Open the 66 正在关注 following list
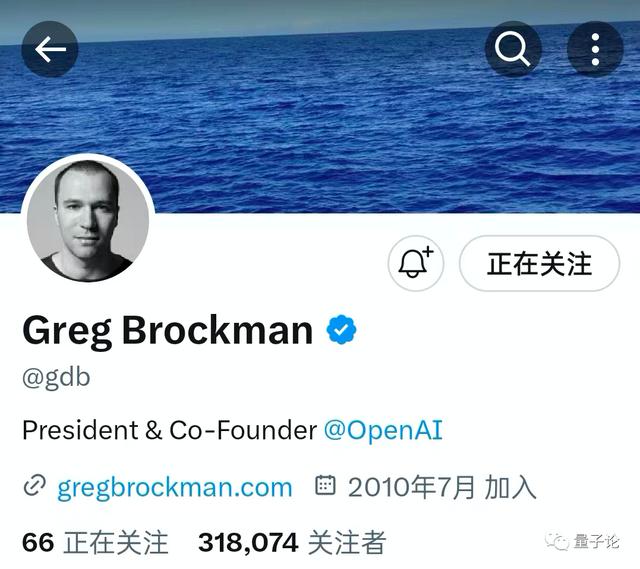Image resolution: width=640 pixels, height=569 pixels. pyautogui.click(x=95, y=542)
